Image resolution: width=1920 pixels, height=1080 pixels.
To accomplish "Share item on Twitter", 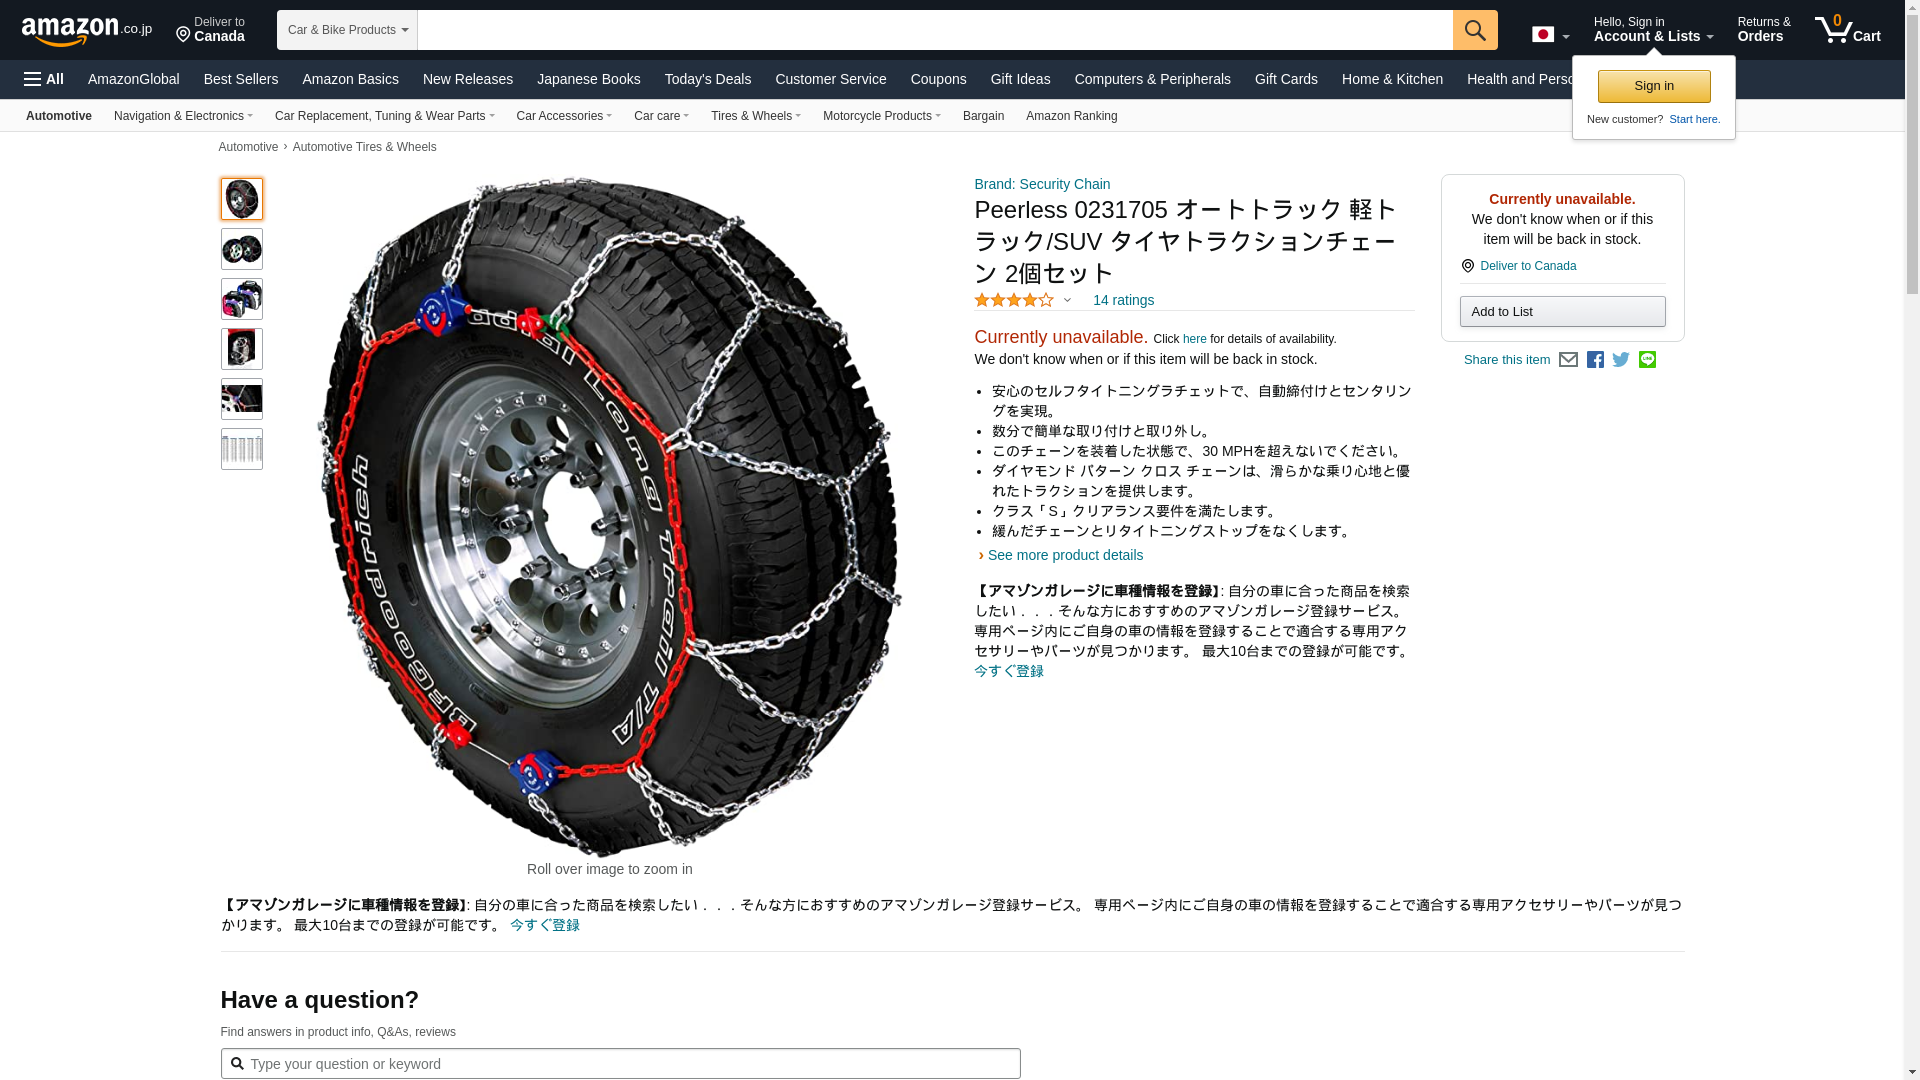I will [x=1621, y=360].
